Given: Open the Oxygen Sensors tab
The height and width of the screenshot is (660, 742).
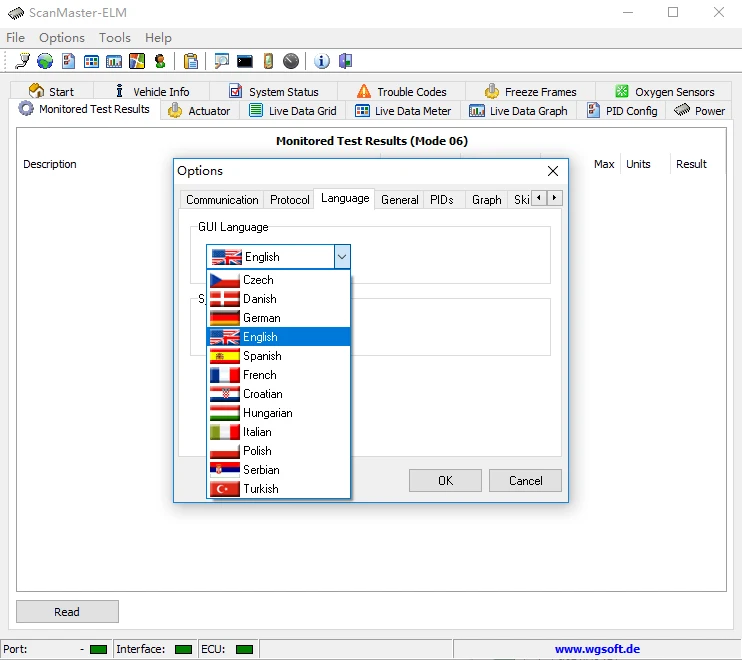Looking at the screenshot, I should click(664, 91).
